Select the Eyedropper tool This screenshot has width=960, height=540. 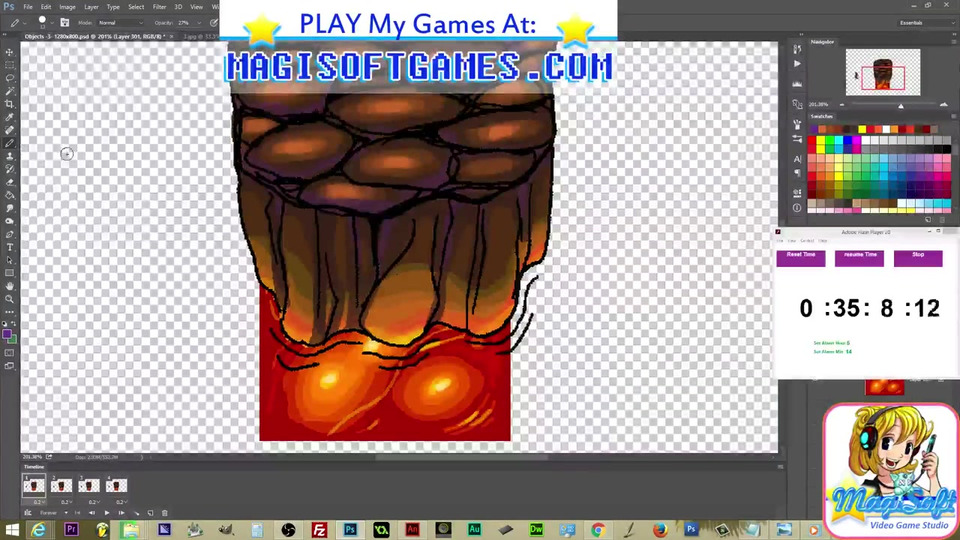pos(9,117)
